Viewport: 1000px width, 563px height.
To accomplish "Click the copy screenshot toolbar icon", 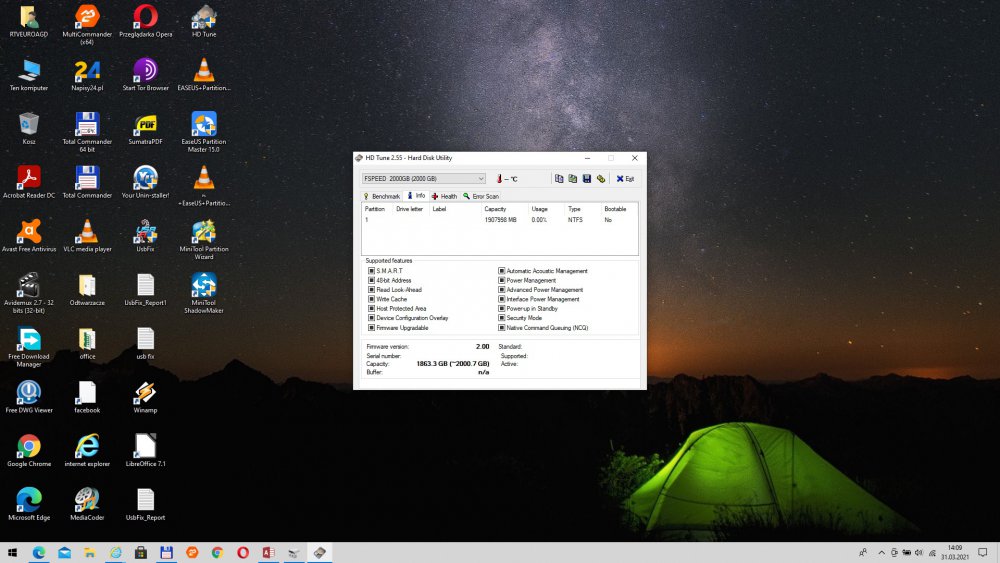I will (x=573, y=179).
